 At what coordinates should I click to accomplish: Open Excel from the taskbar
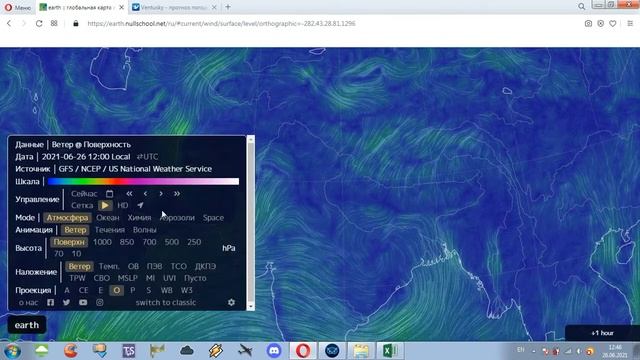(390, 351)
